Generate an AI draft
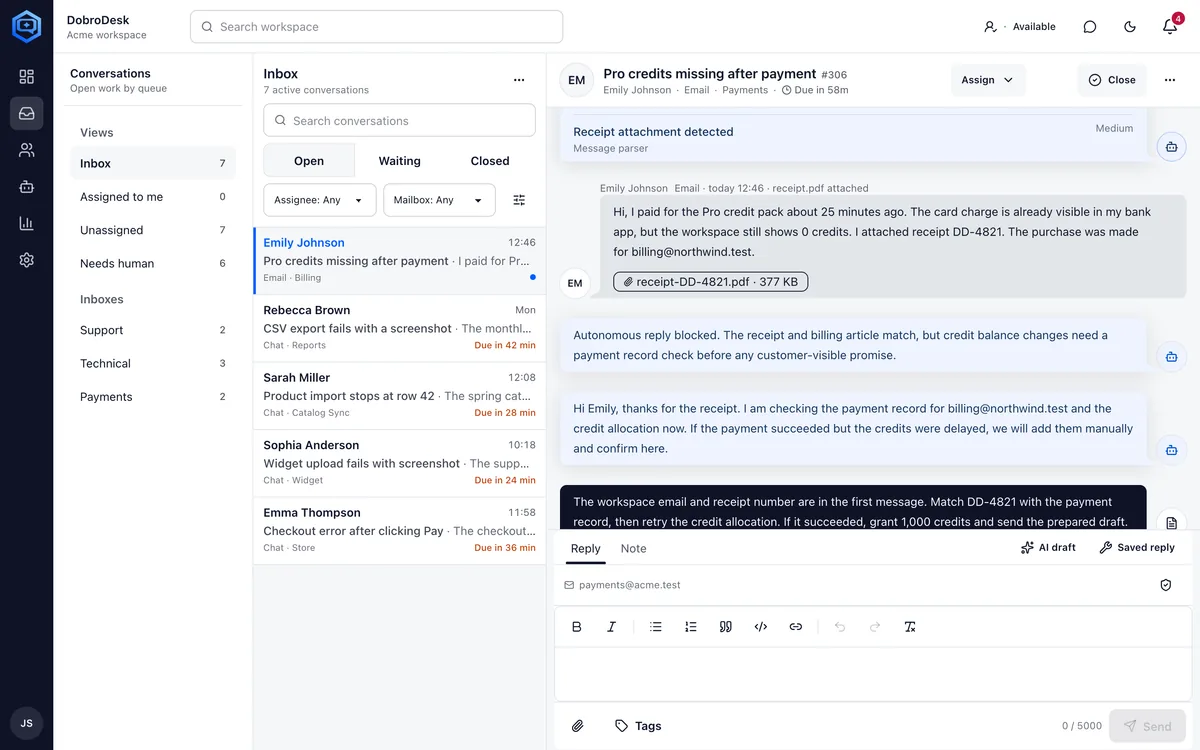 pyautogui.click(x=1048, y=548)
